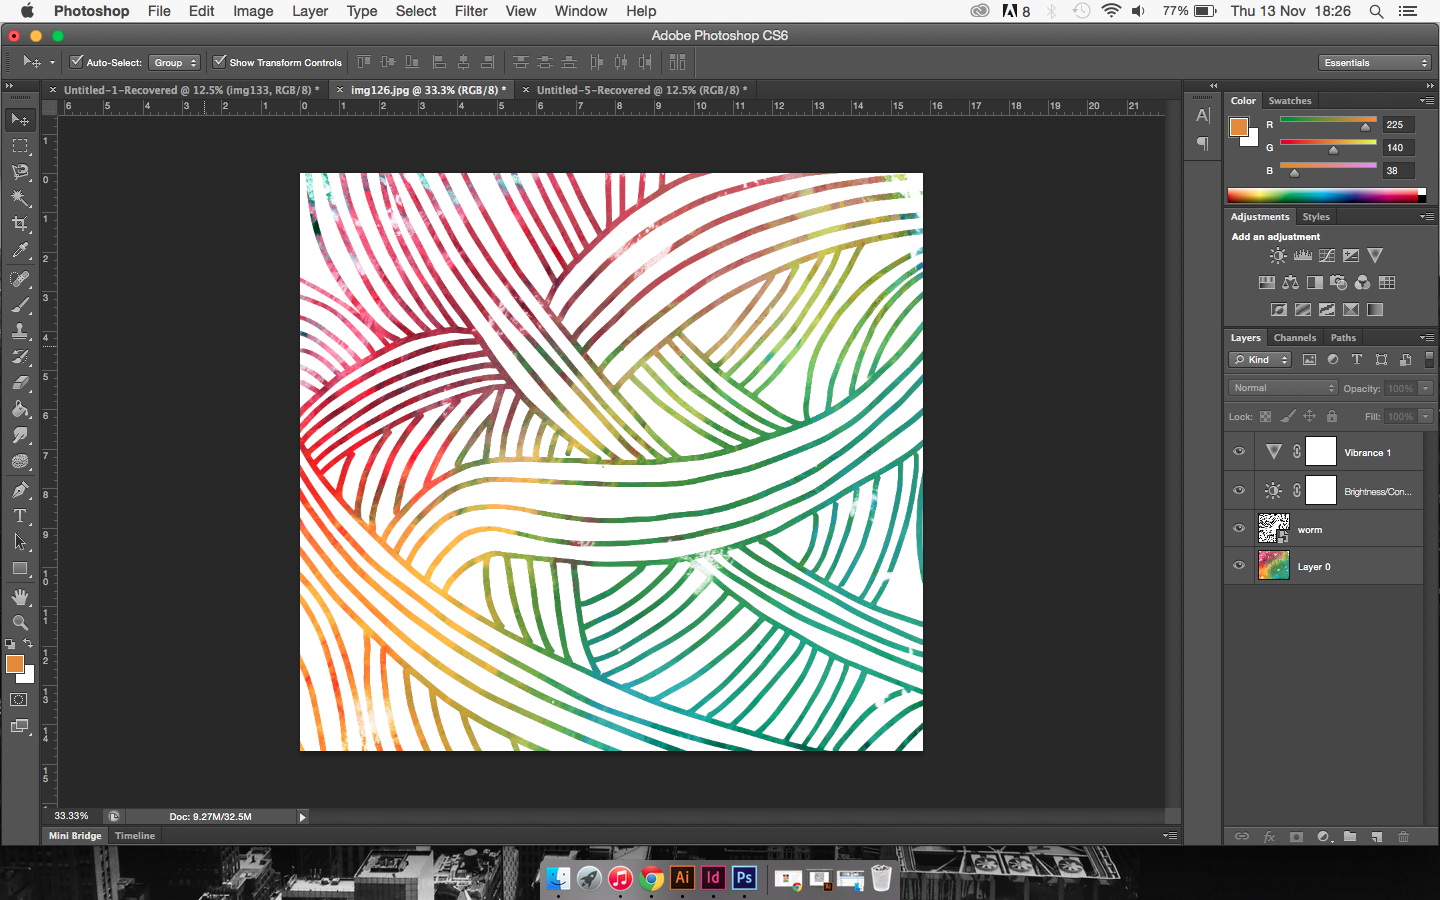Switch to Untitled-5-Recovered document tab
This screenshot has width=1440, height=900.
pyautogui.click(x=641, y=90)
